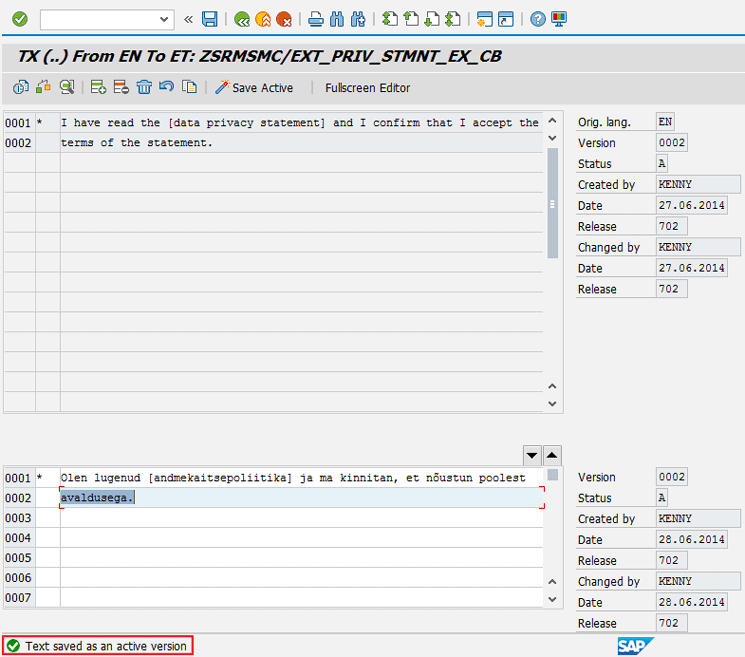Screen dimensions: 745x657
Task: Click the Undo arrow icon
Action: tap(167, 87)
